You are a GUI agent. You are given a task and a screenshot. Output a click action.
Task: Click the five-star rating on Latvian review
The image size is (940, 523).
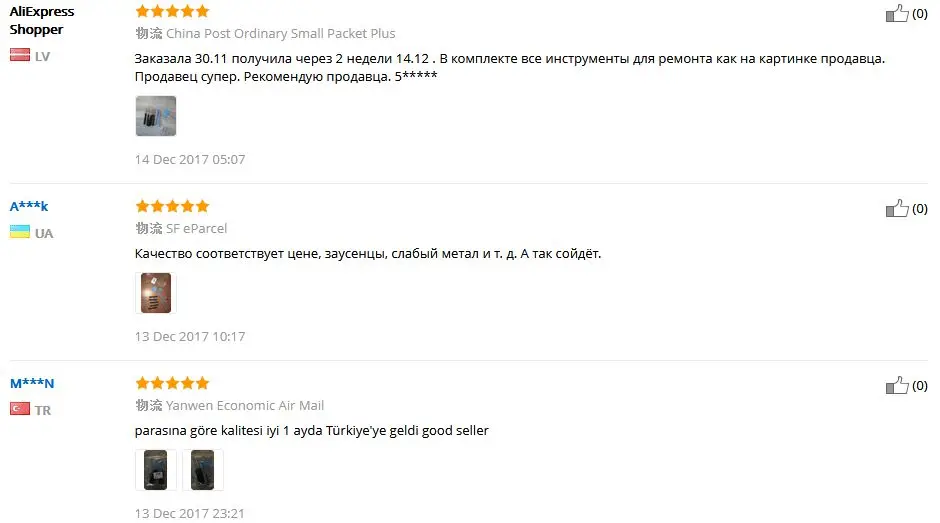172,11
